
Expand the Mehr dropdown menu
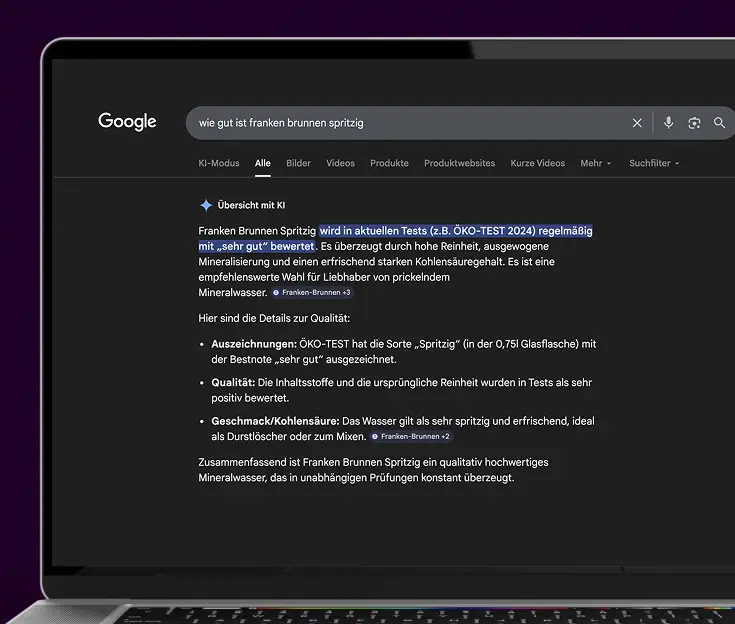[595, 163]
